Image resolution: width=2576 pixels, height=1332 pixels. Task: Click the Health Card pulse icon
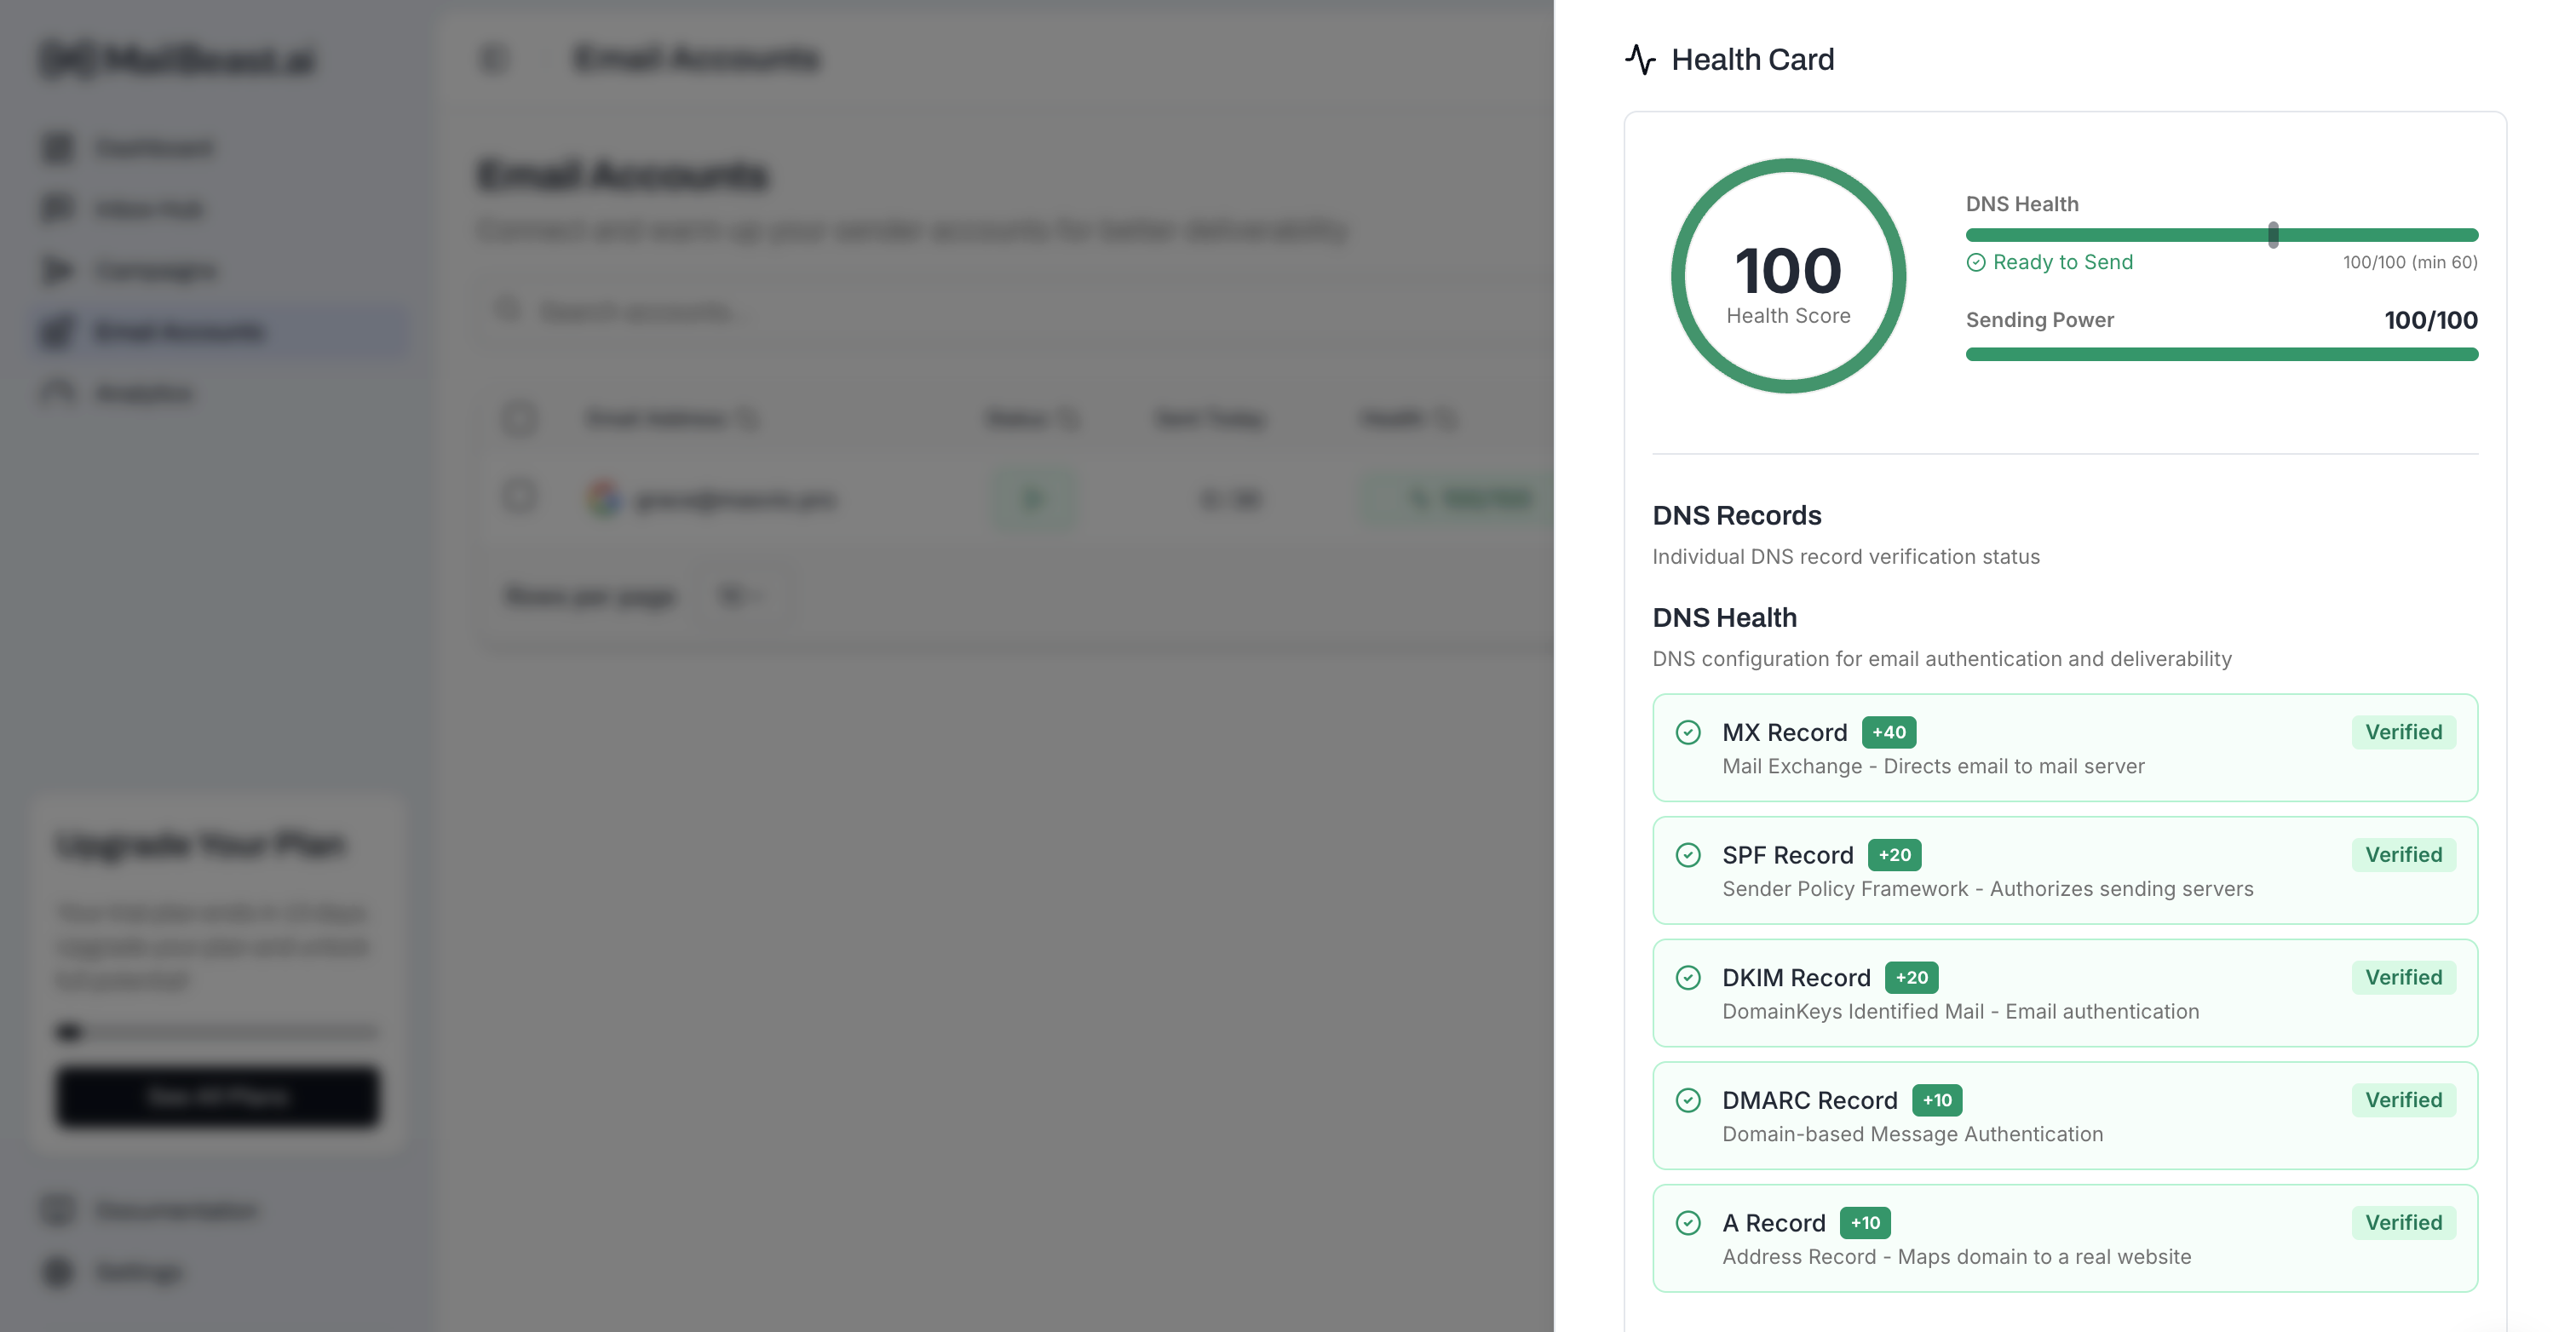[x=1640, y=59]
